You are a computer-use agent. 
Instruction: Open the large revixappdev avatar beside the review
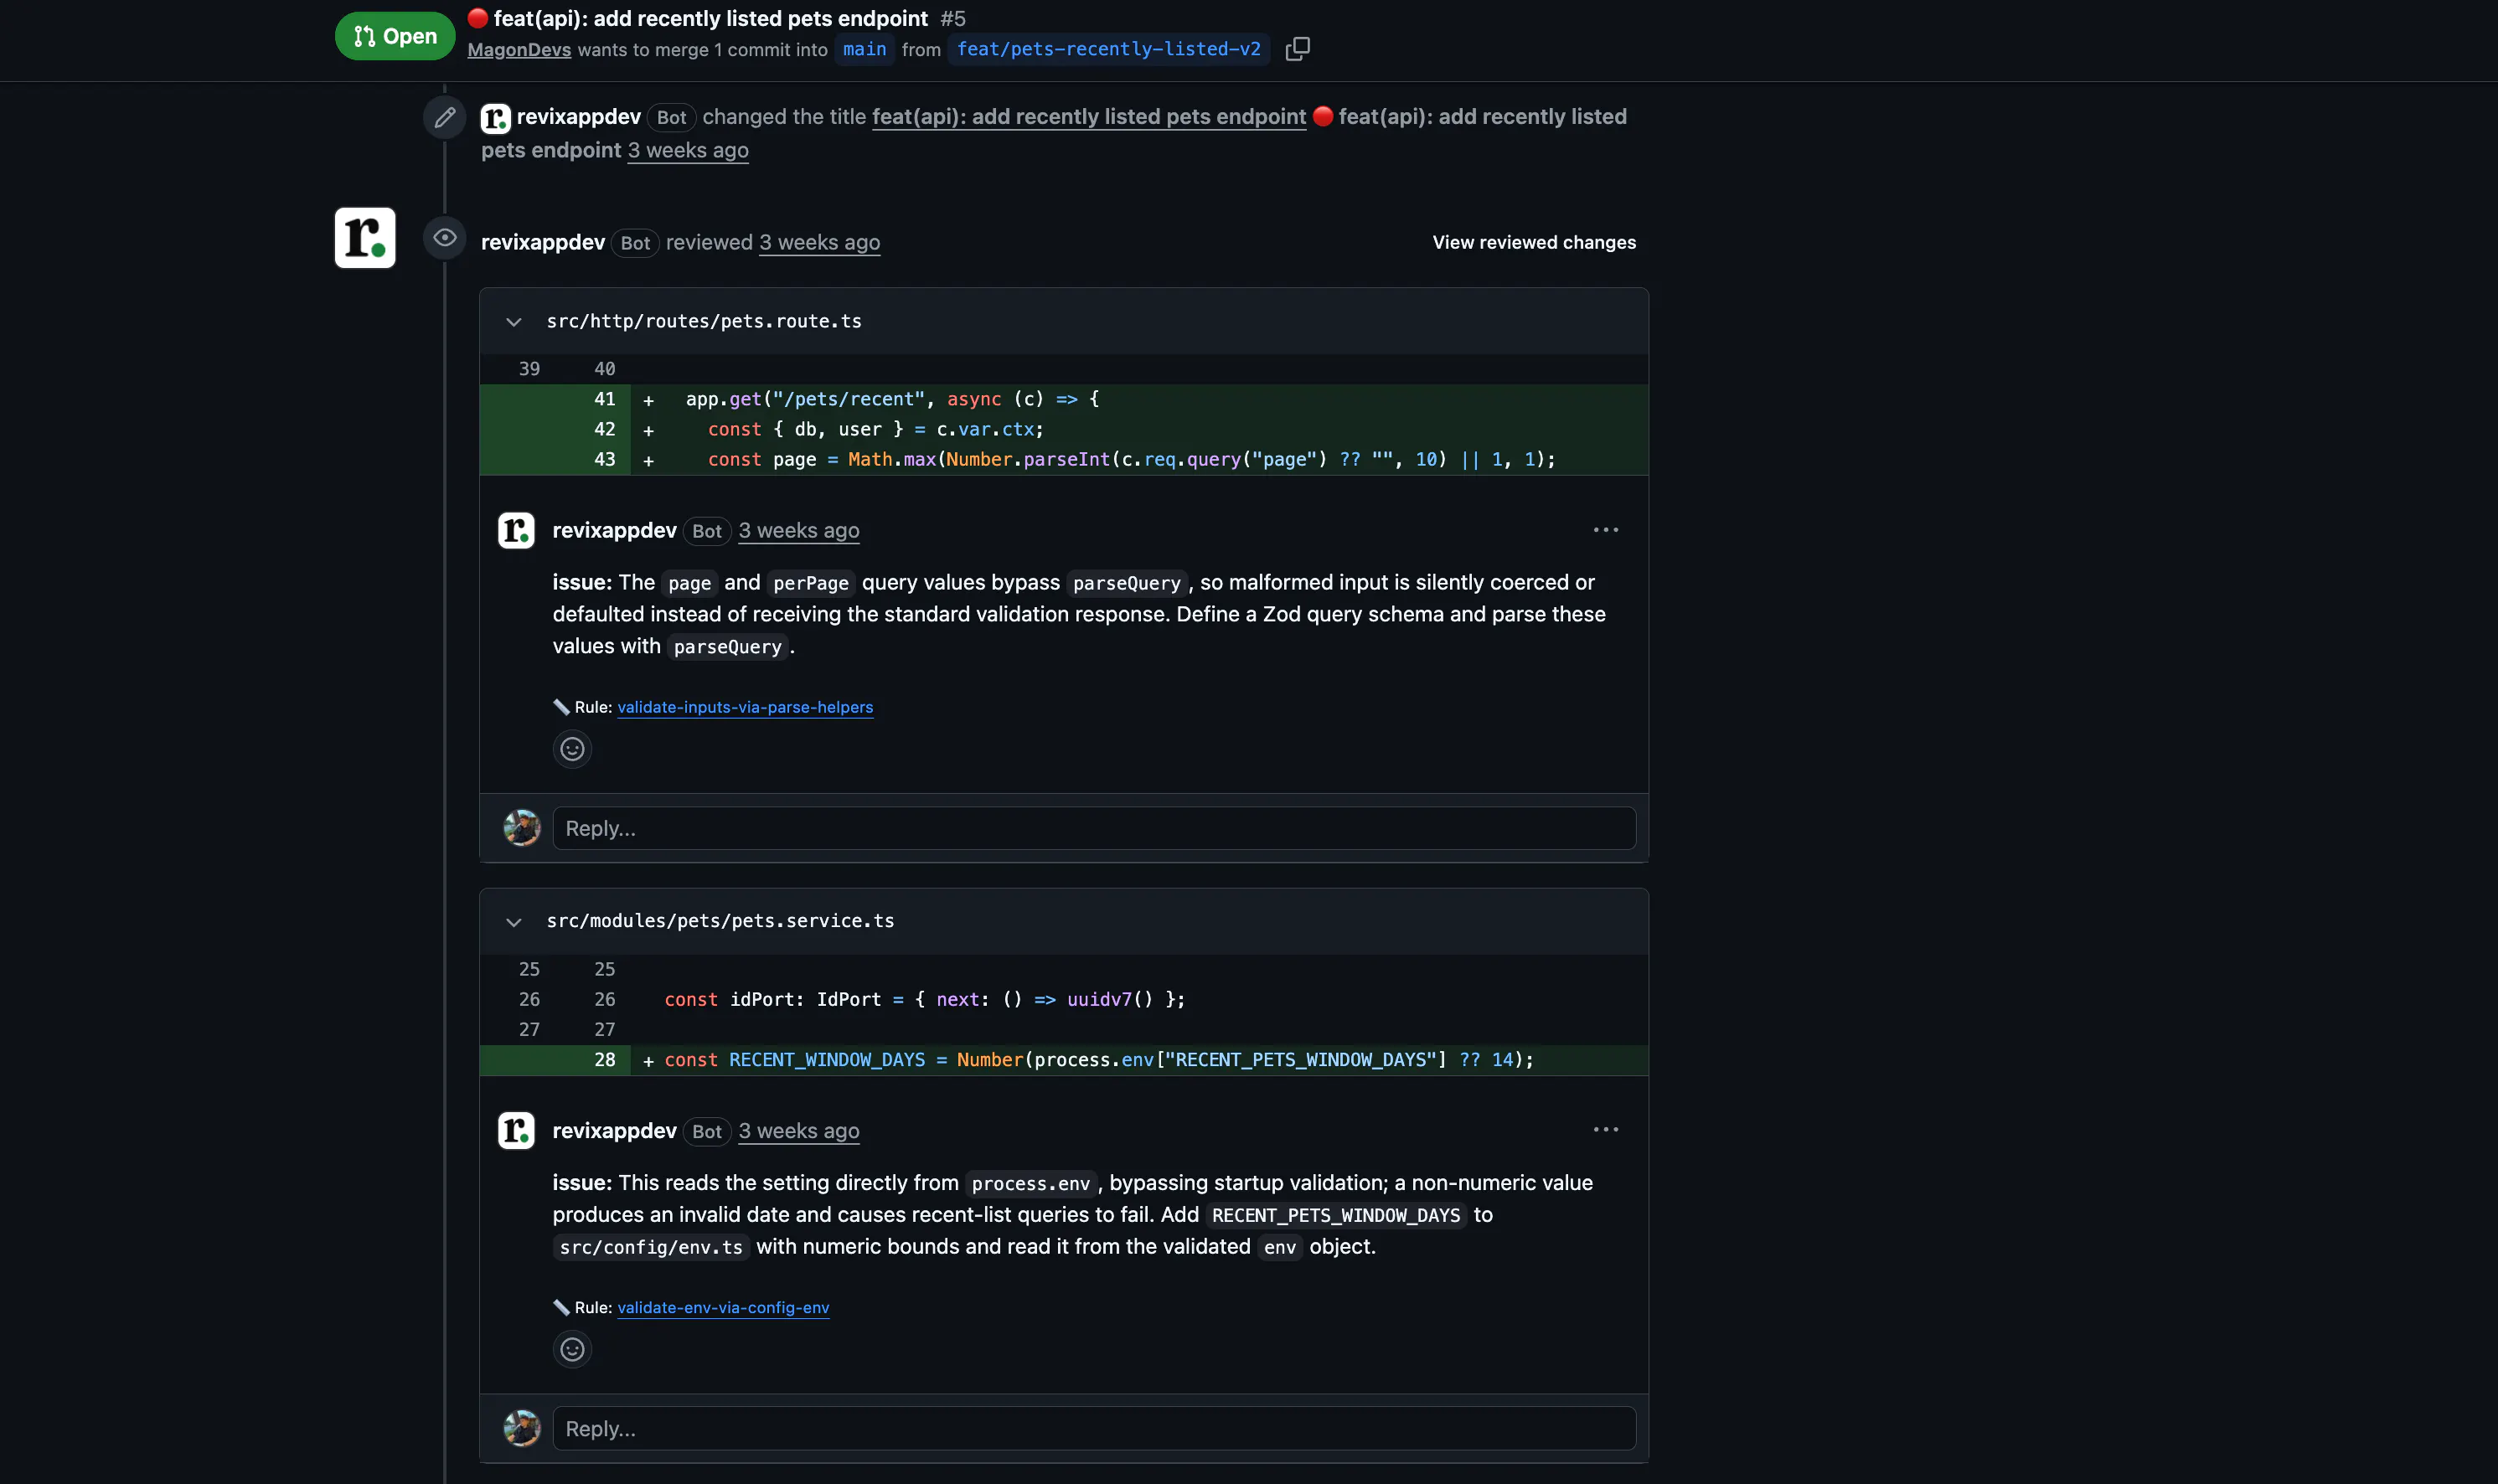365,238
